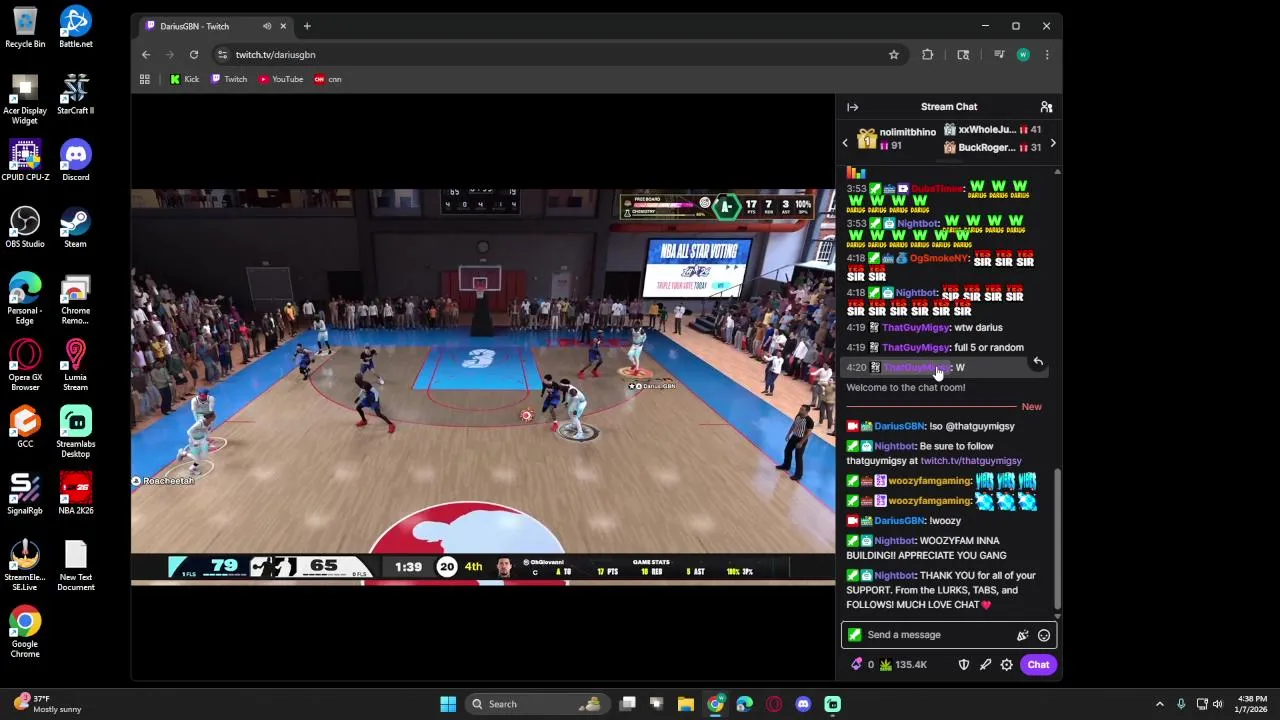
Task: Open the Chrome profile avatar
Action: (x=1023, y=55)
